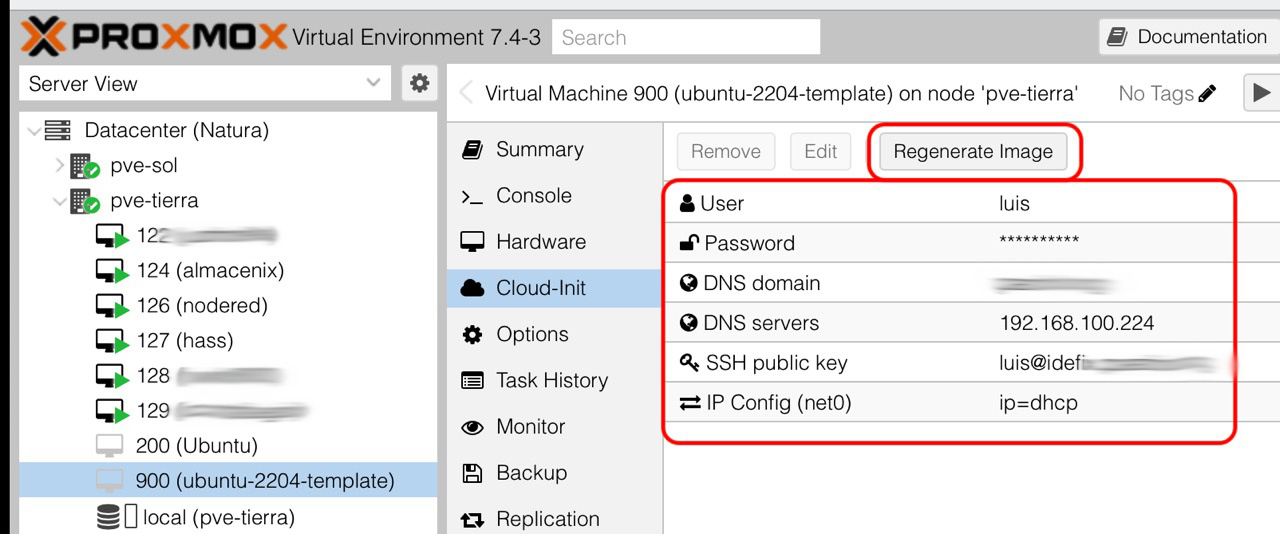1280x534 pixels.
Task: Open the Task History tab
Action: click(x=552, y=380)
